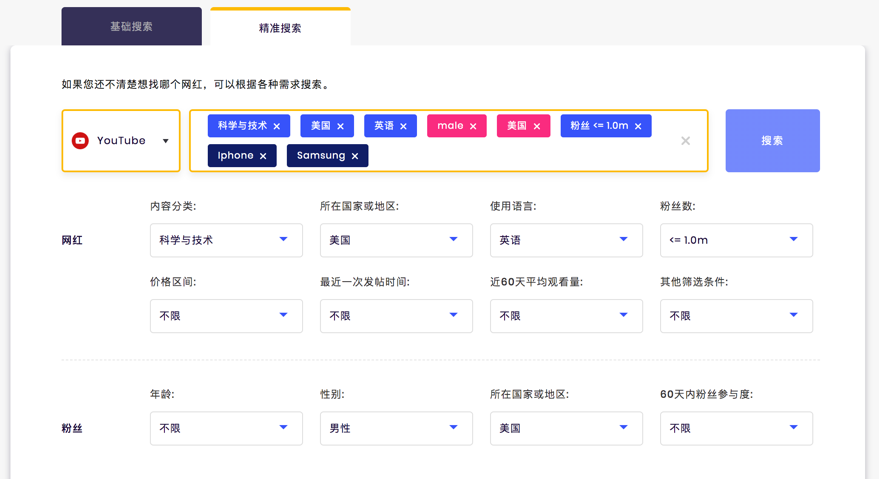Remove the 科学与技术 tag
This screenshot has height=479, width=879.
277,127
